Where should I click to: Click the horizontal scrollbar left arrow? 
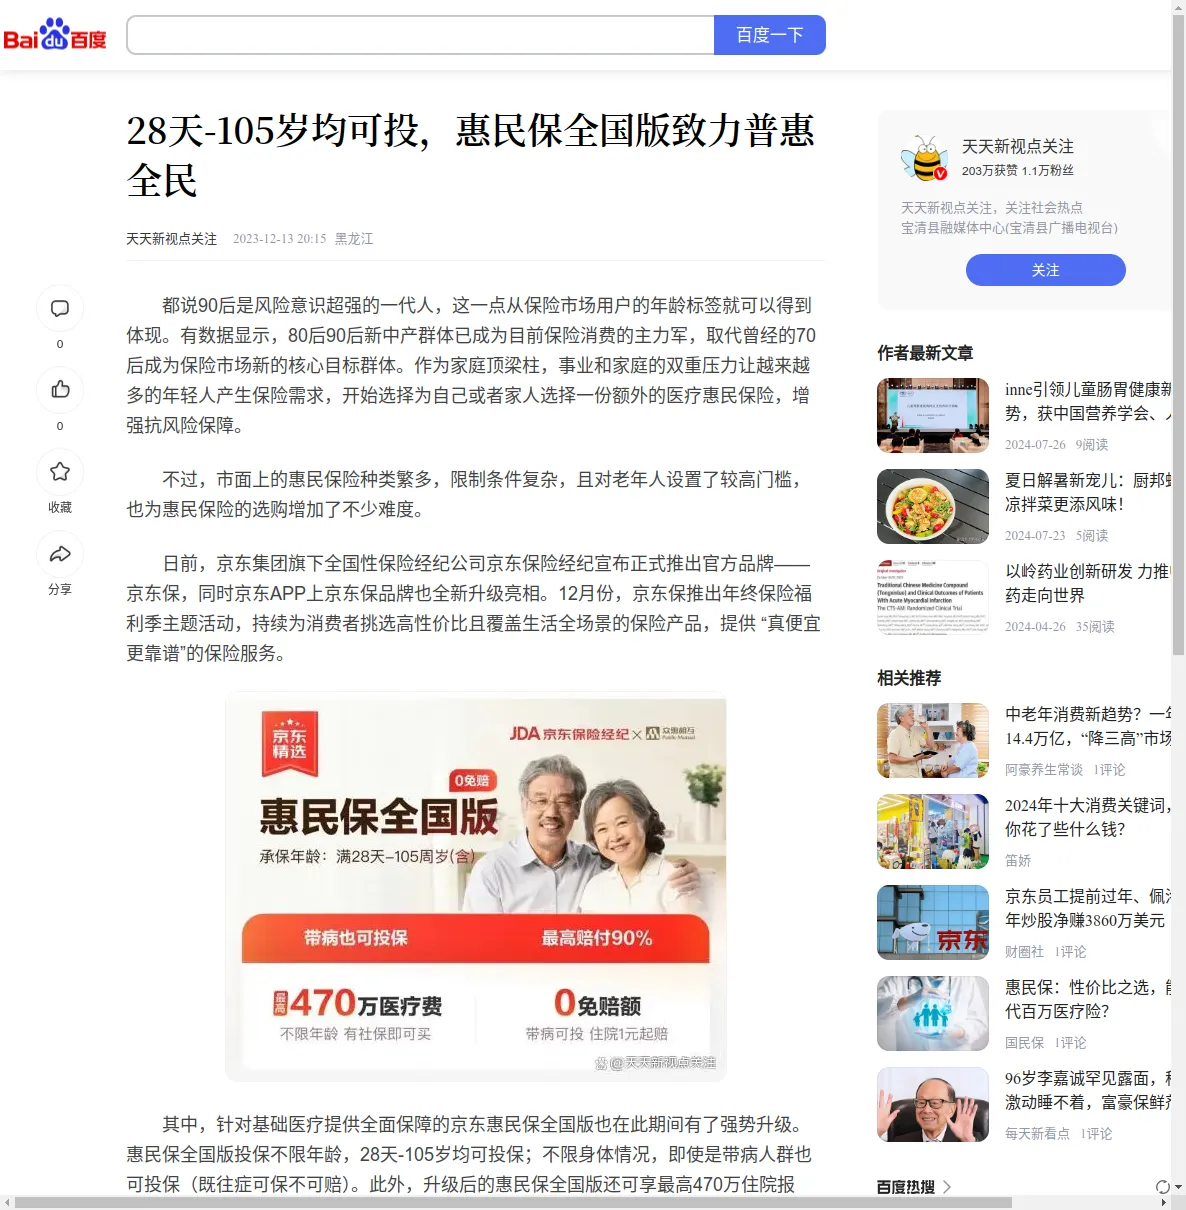7,1202
